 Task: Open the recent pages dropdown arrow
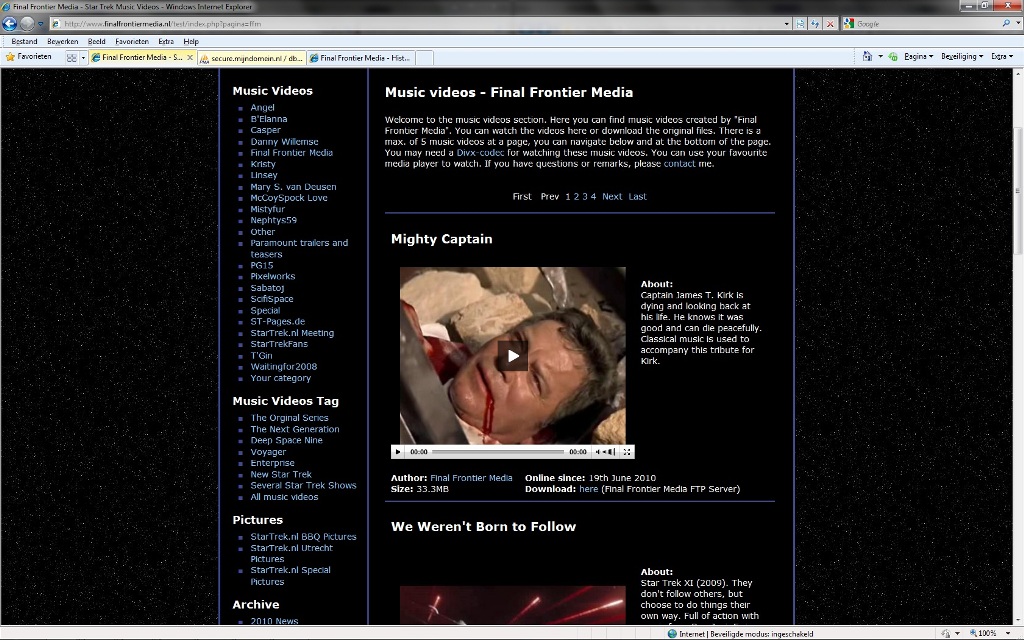coord(40,24)
